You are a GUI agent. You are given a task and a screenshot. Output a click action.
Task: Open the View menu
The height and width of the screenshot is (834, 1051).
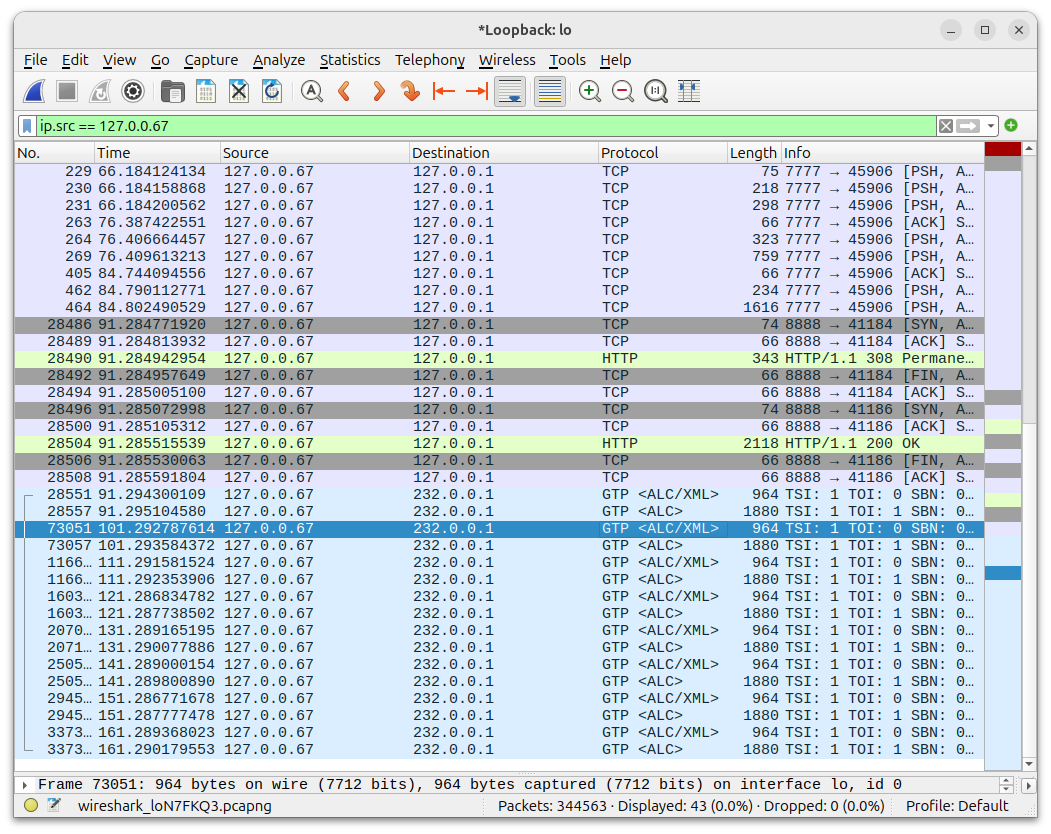[x=119, y=60]
